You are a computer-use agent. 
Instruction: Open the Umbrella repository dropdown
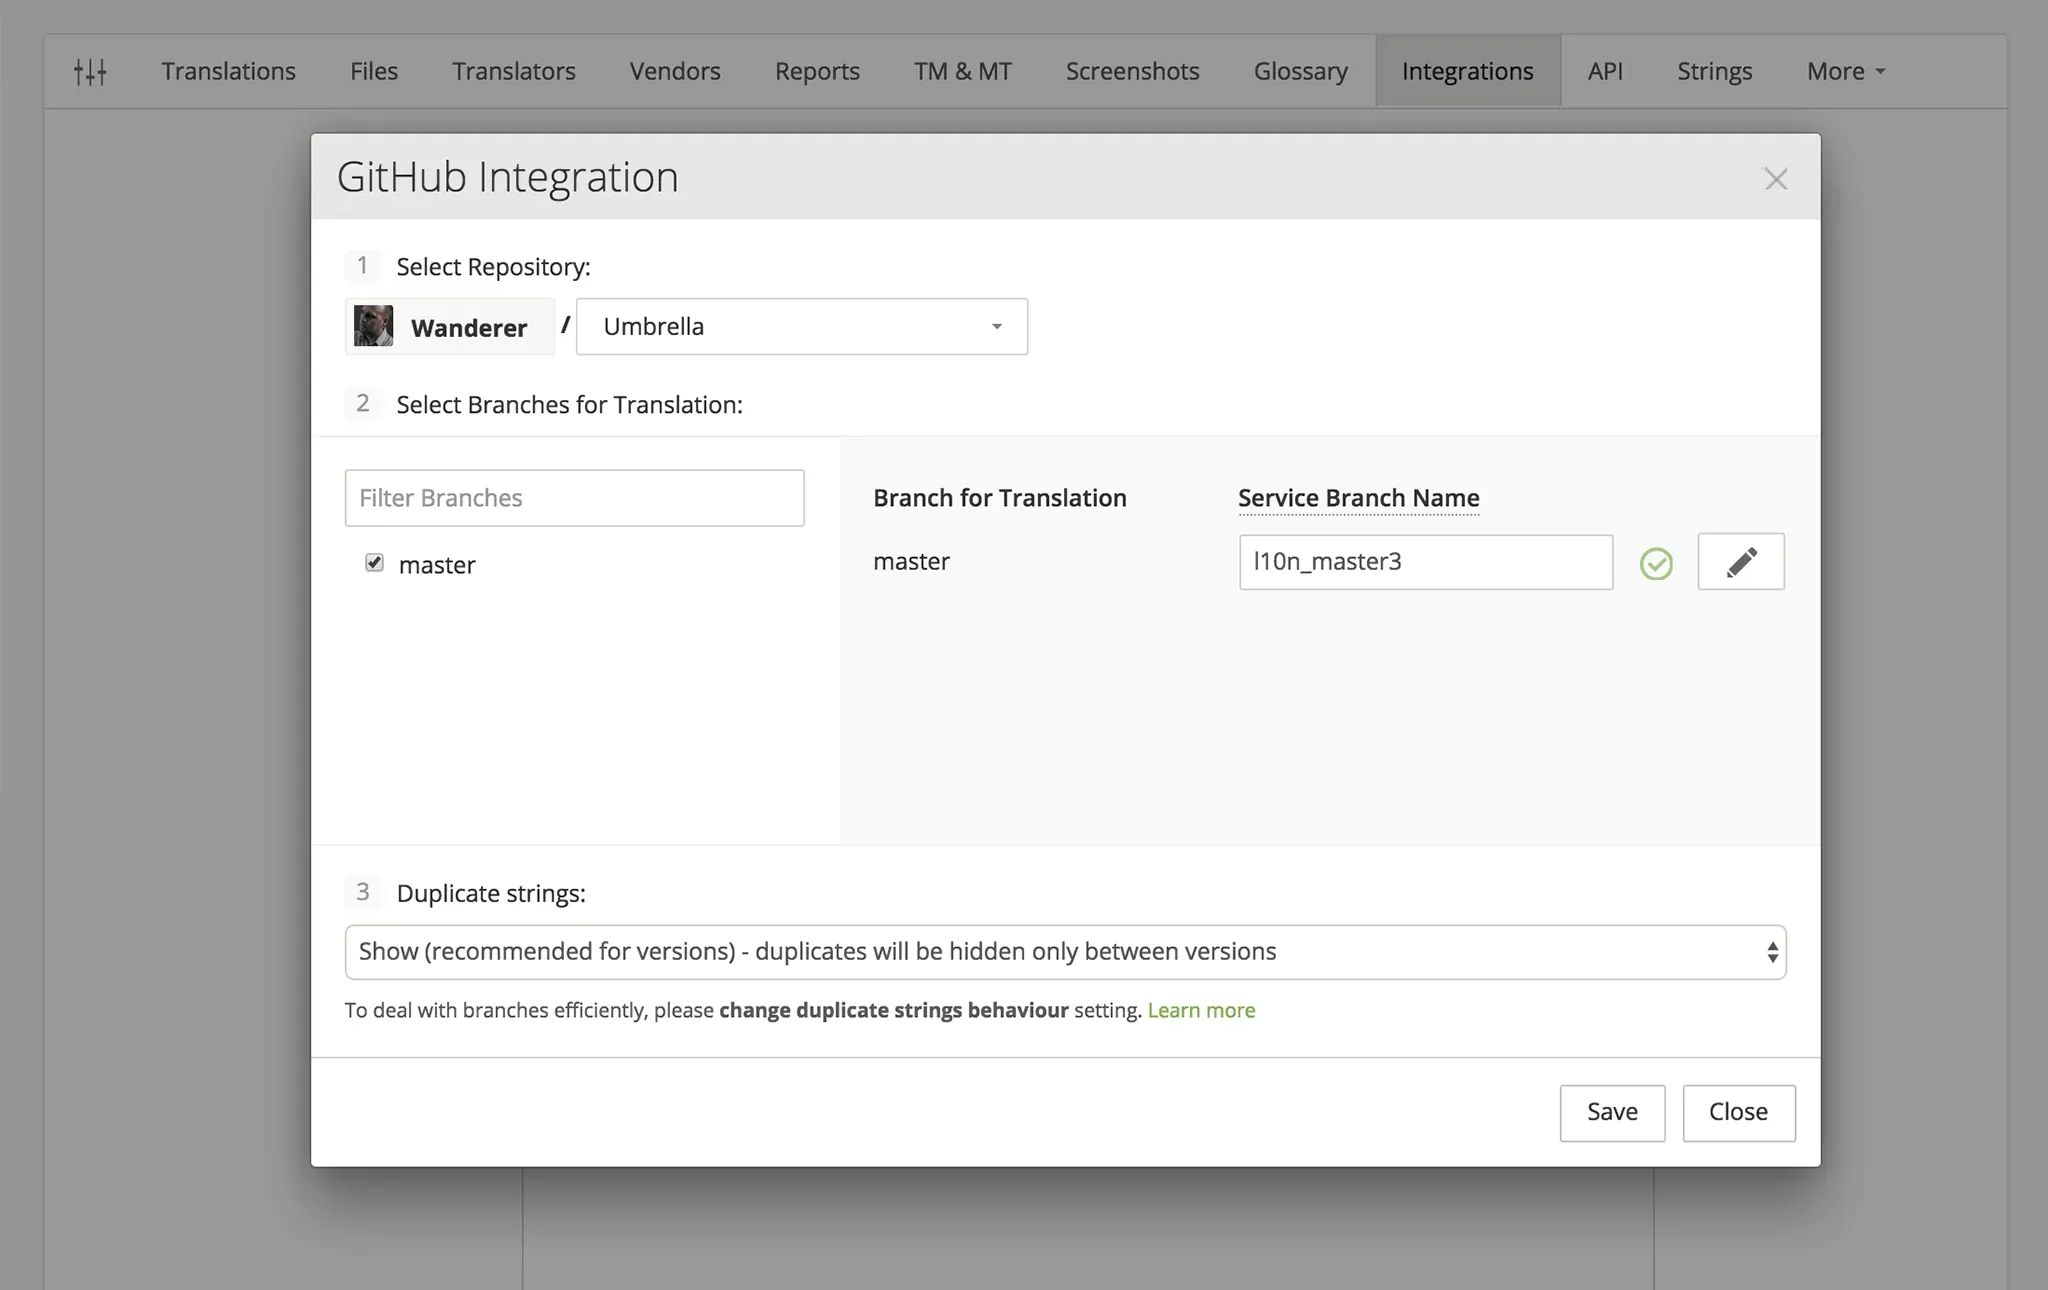click(x=801, y=327)
